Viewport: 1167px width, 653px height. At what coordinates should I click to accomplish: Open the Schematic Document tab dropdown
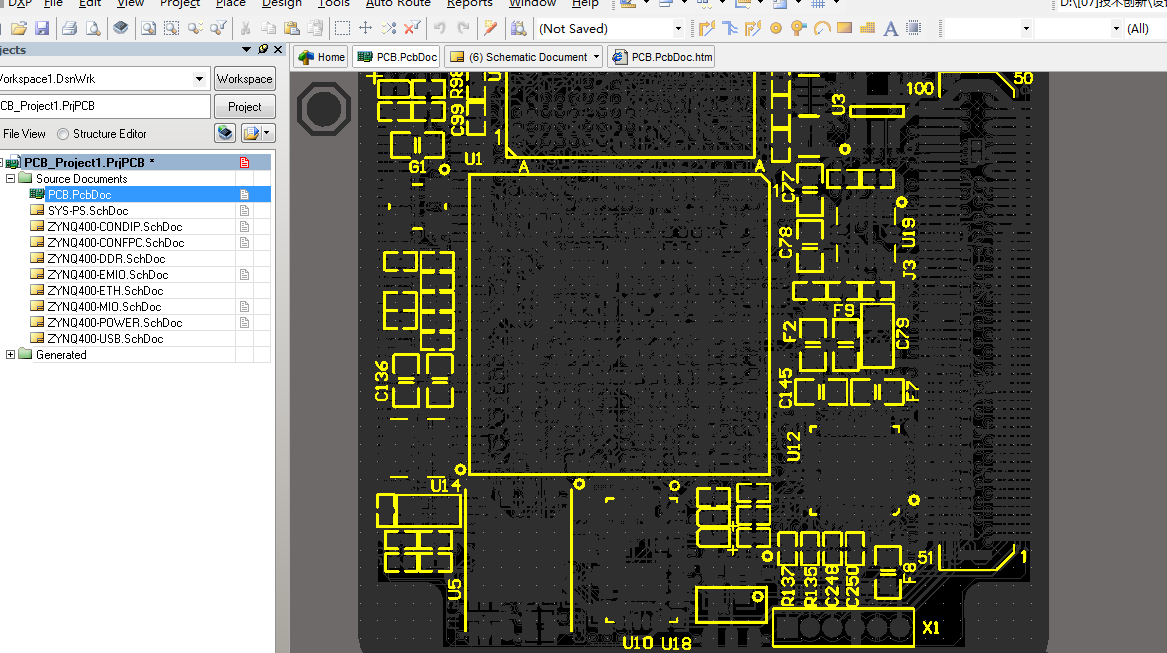[596, 57]
